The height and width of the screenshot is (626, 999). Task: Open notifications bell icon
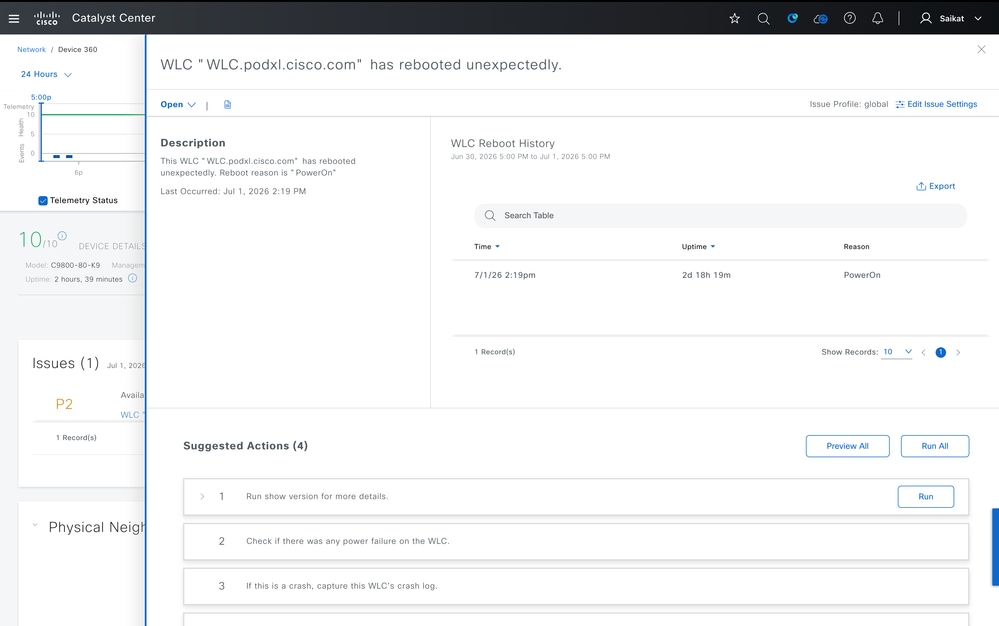pos(877,18)
